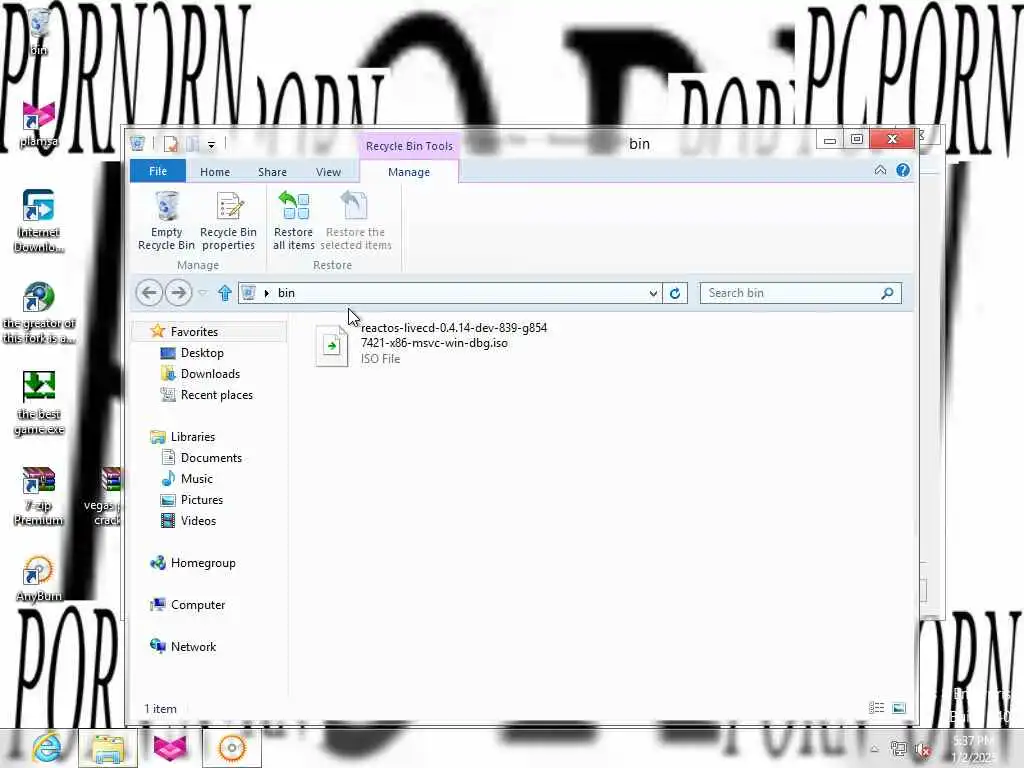Go back with the Back arrow
The image size is (1024, 768).
point(149,293)
